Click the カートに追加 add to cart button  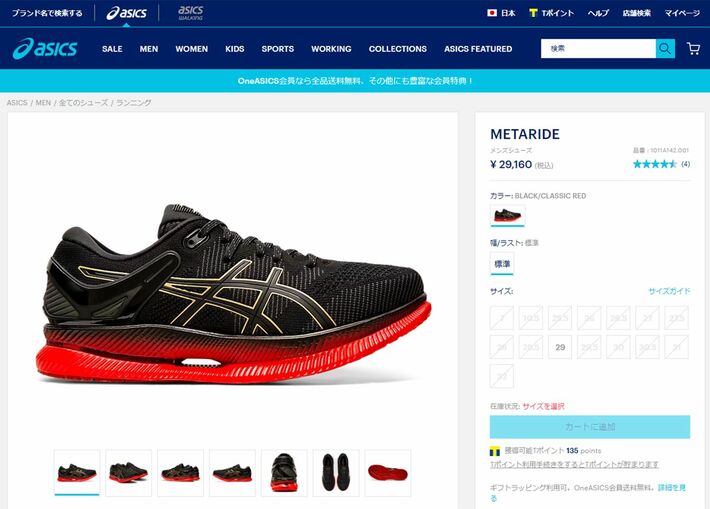[x=590, y=427]
